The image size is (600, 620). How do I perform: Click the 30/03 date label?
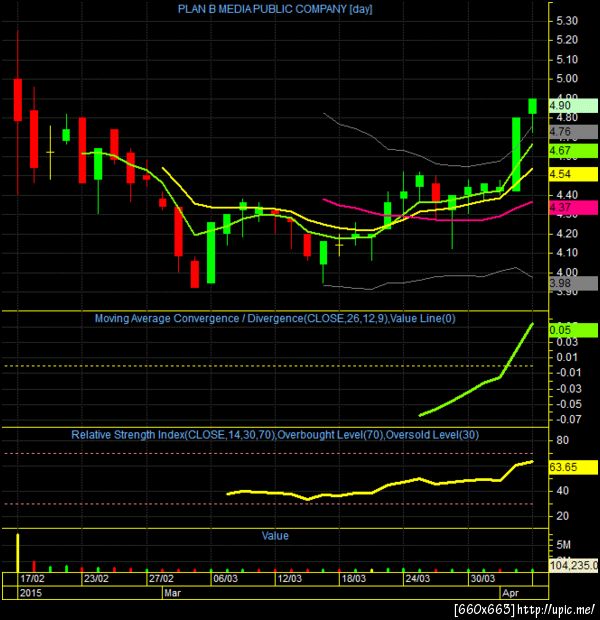pos(483,579)
